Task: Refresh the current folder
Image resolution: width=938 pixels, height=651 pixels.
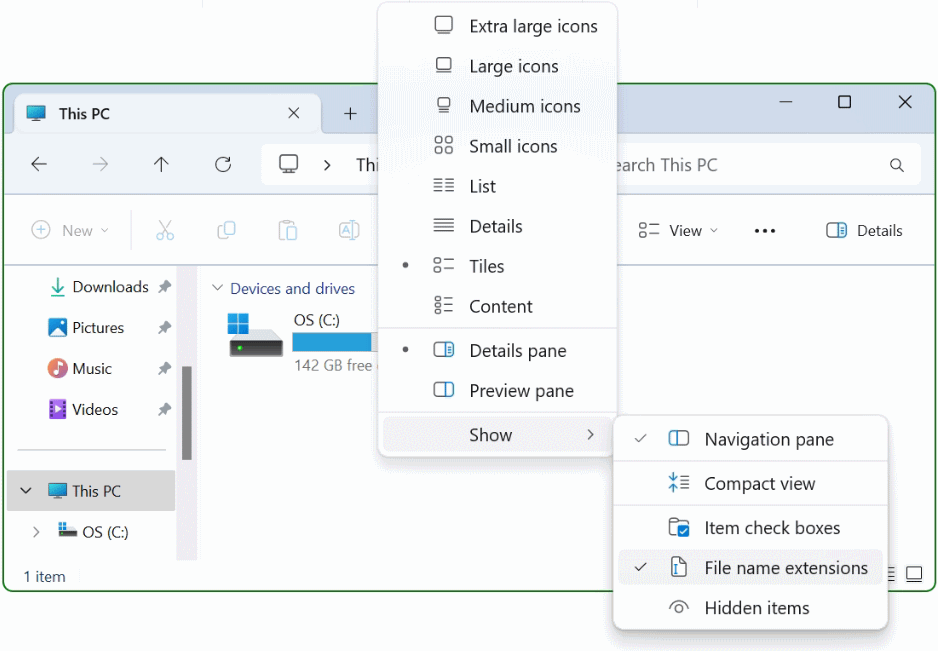Action: (x=222, y=165)
